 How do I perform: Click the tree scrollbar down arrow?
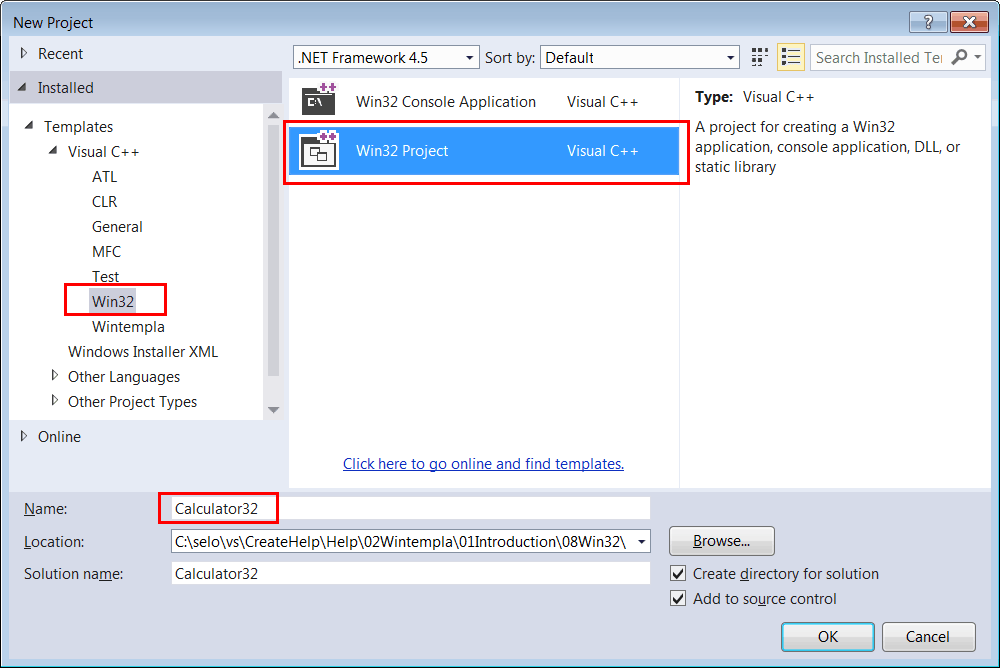pyautogui.click(x=274, y=410)
